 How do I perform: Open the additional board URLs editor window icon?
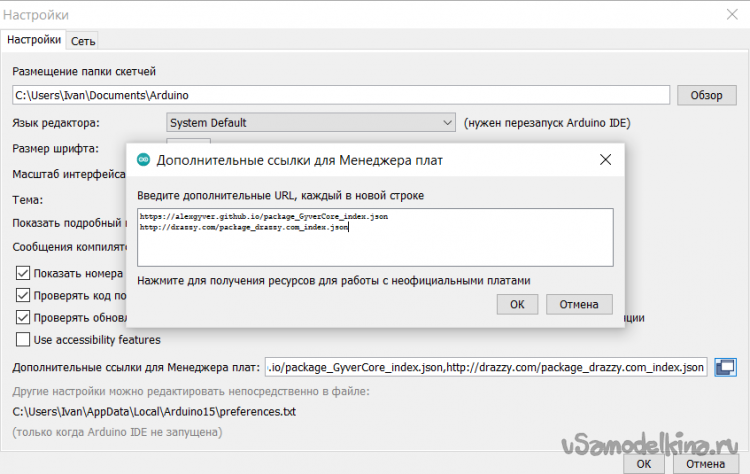[x=726, y=368]
